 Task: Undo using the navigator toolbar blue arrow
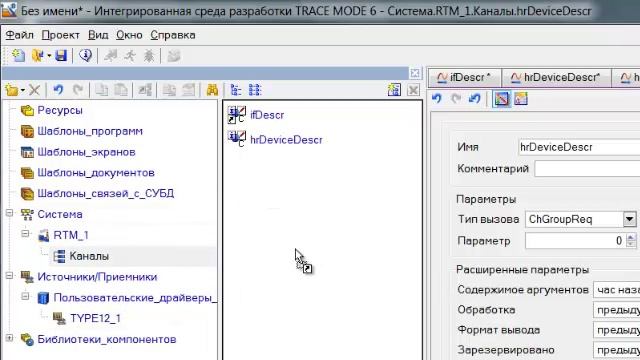click(58, 90)
